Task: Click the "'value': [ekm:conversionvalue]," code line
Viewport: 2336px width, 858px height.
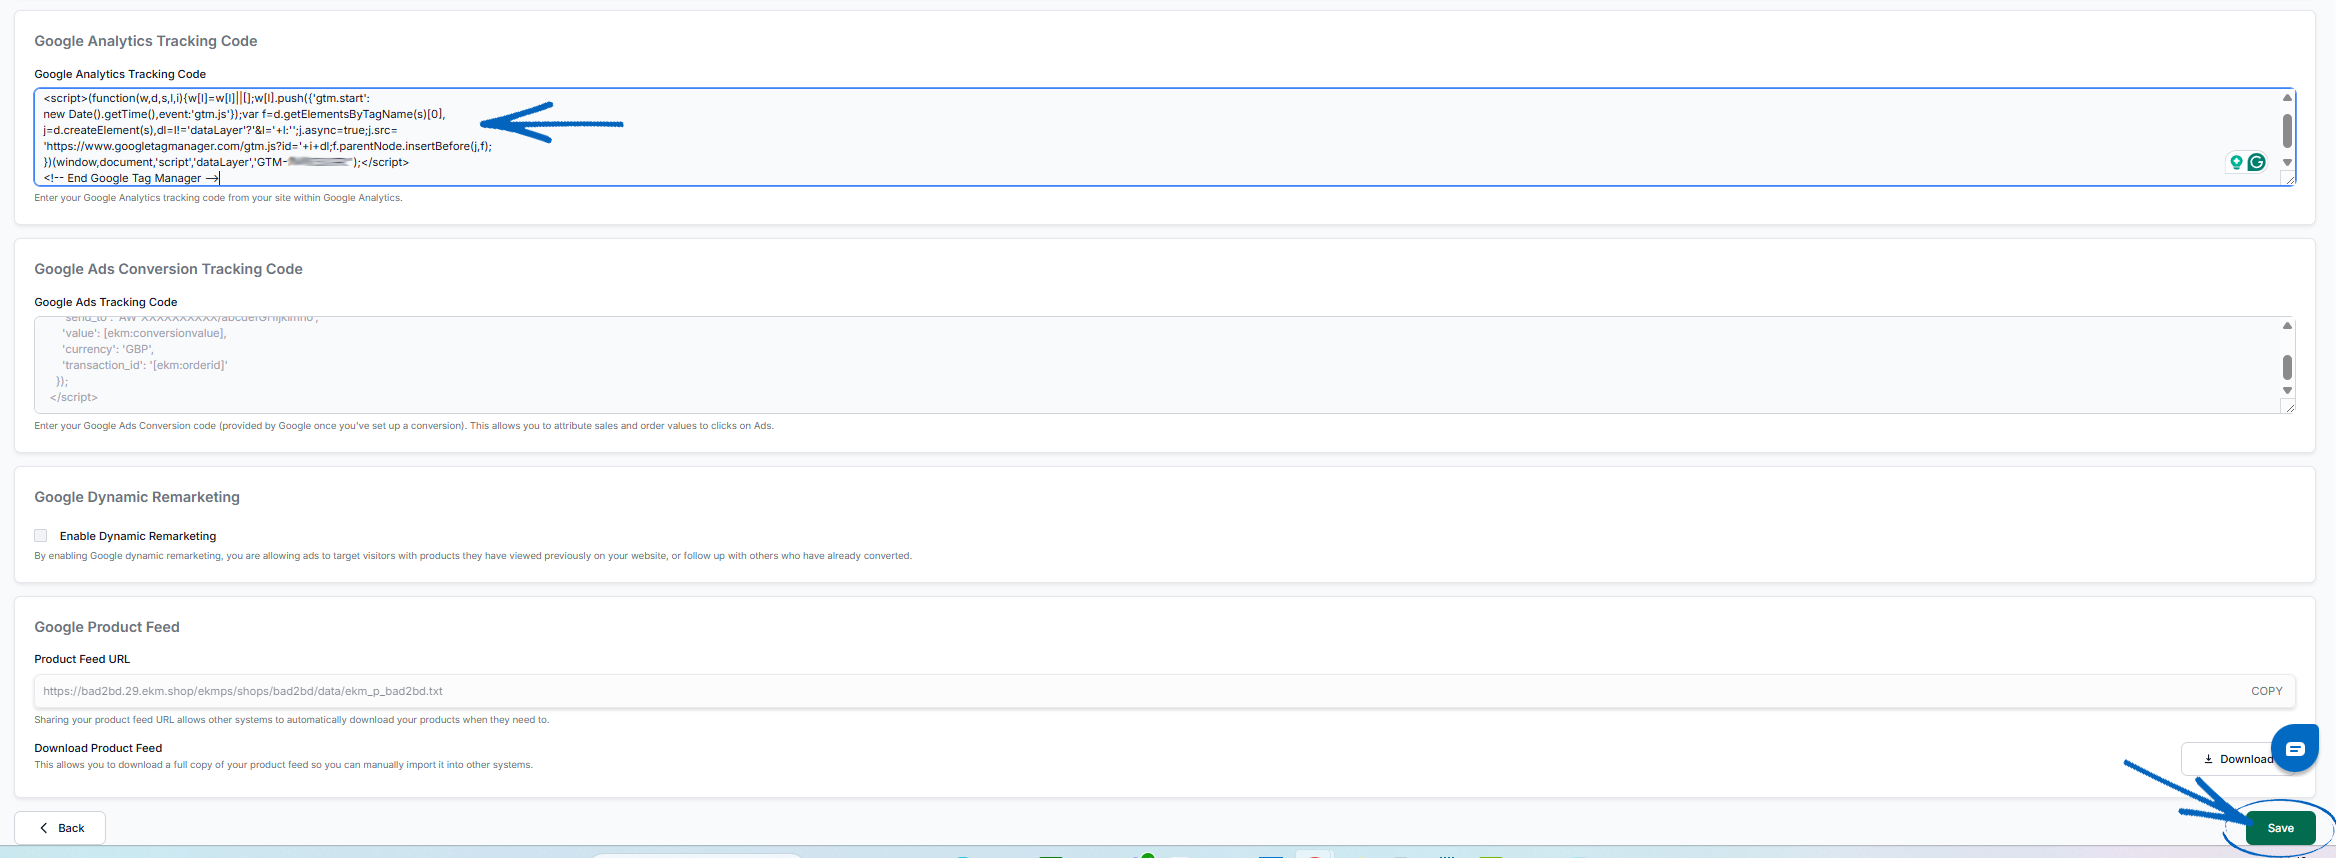Action: click(x=144, y=333)
